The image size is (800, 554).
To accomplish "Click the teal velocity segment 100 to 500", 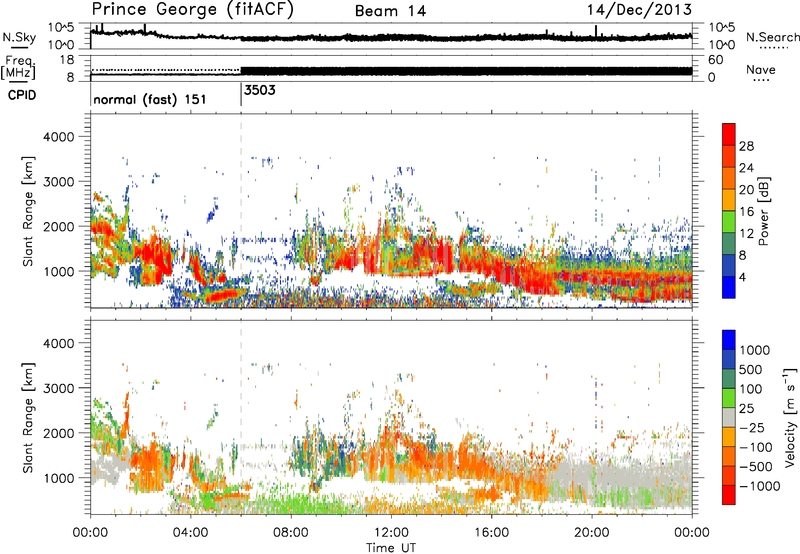I will pyautogui.click(x=729, y=379).
